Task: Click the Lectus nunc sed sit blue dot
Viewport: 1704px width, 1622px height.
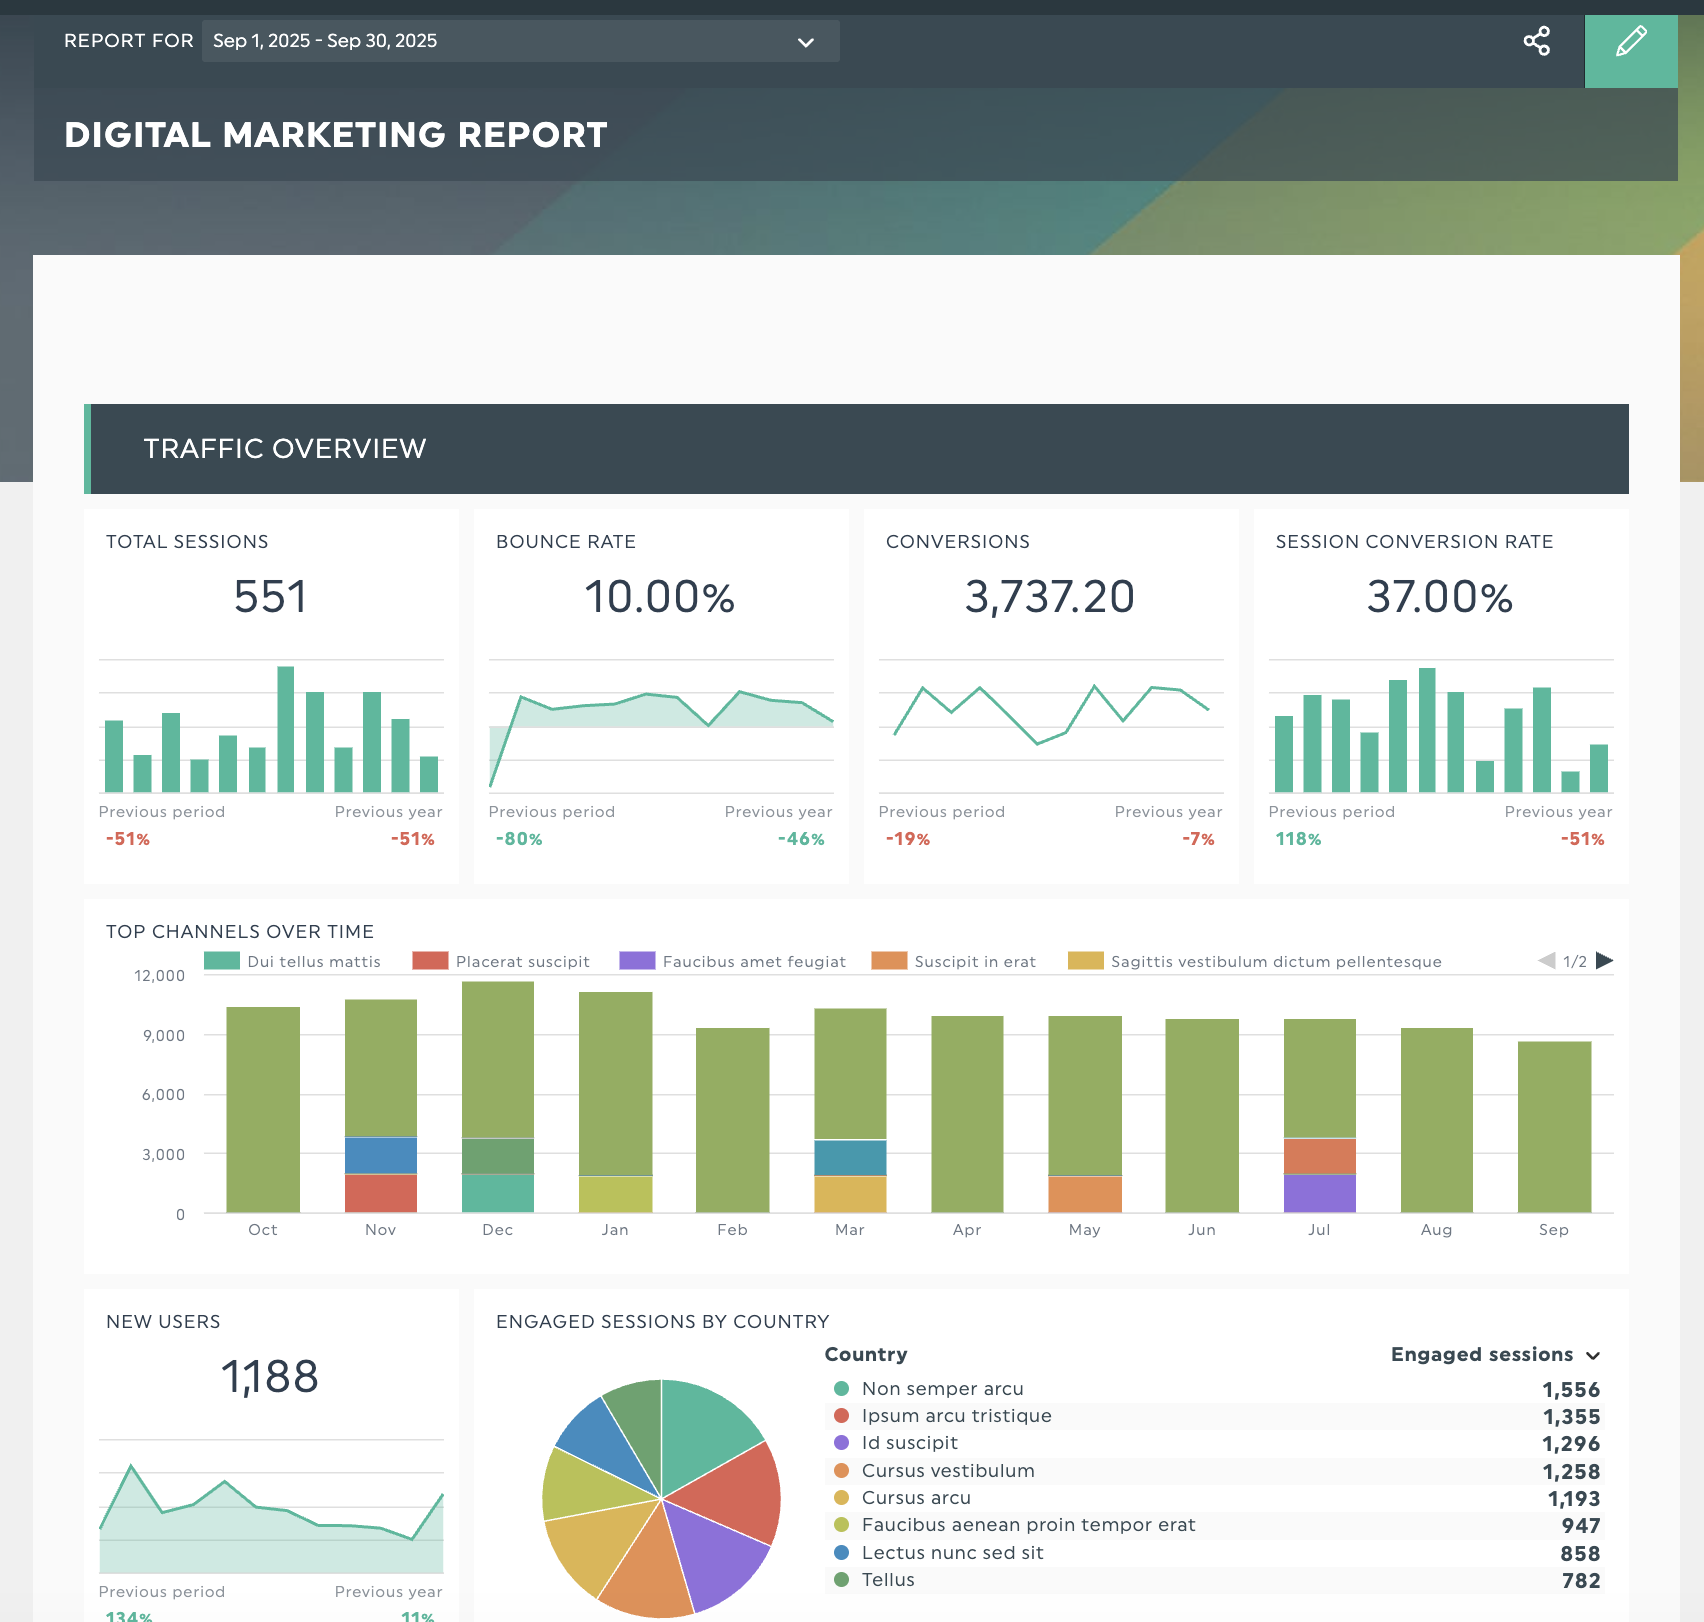Action: tap(842, 1553)
